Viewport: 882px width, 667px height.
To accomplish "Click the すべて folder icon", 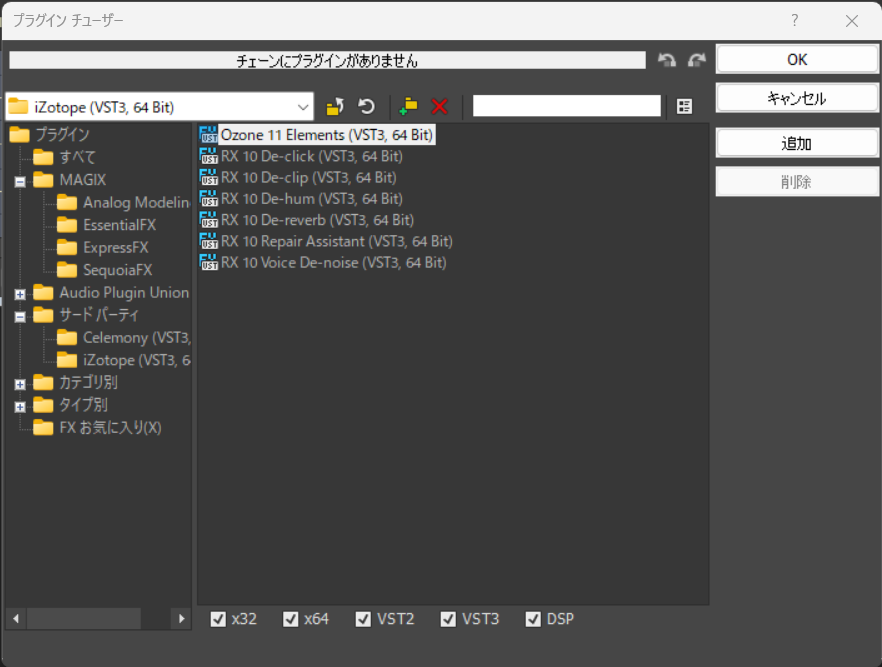I will (43, 157).
